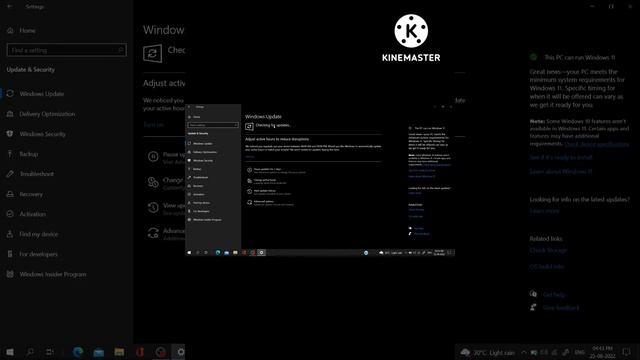Image resolution: width=640 pixels, height=360 pixels.
Task: Open the Backup section via its arrow icon
Action: (10, 154)
